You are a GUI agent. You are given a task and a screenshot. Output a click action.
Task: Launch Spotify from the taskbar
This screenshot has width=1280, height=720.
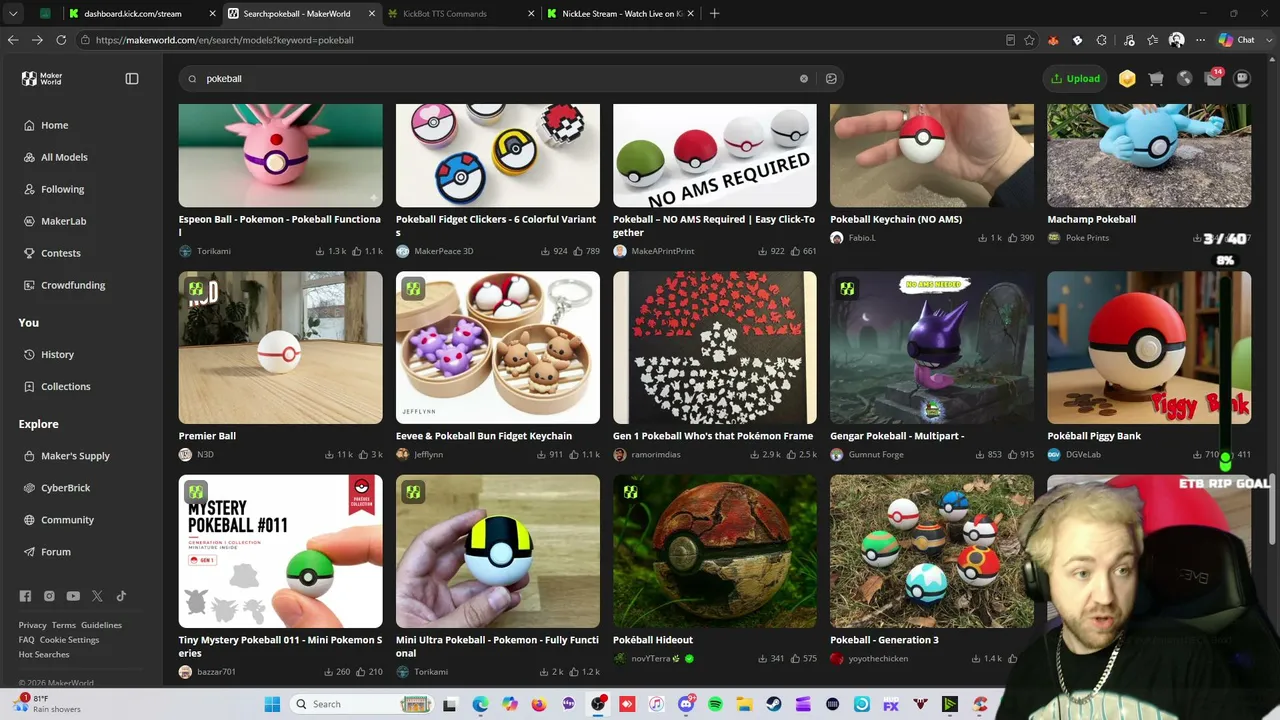point(715,704)
